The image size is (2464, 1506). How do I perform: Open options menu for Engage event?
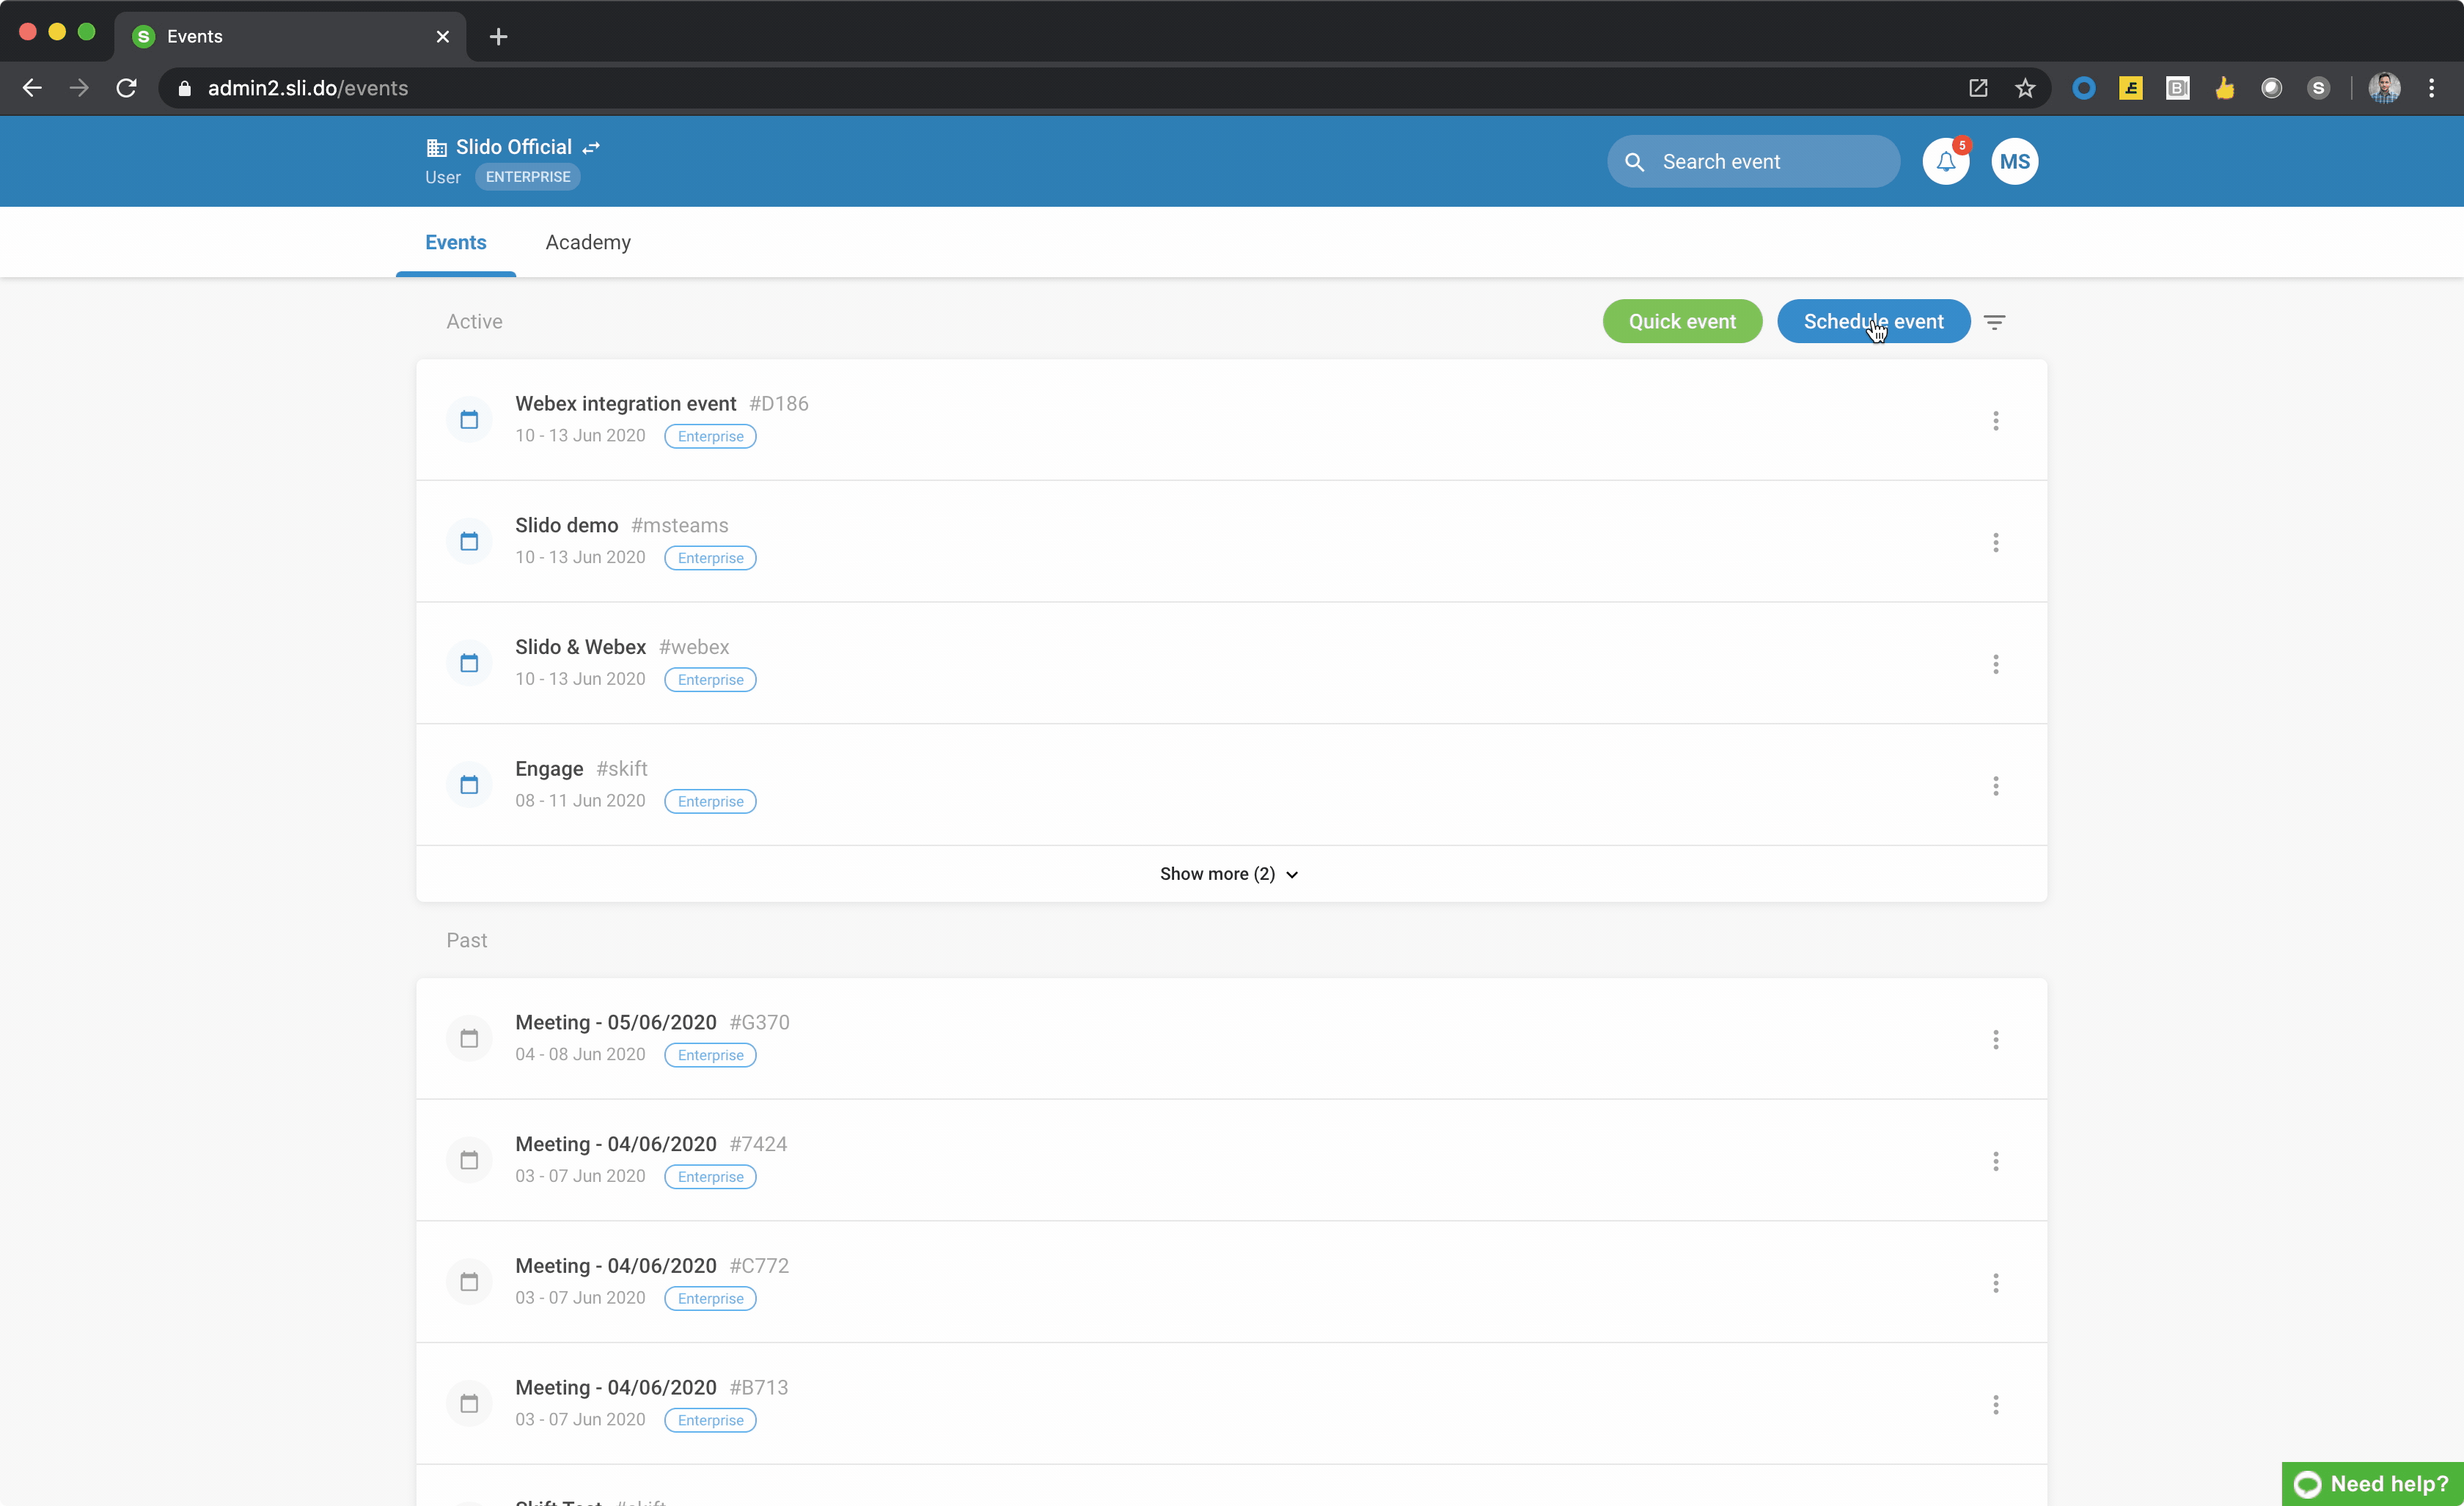pyautogui.click(x=1995, y=786)
